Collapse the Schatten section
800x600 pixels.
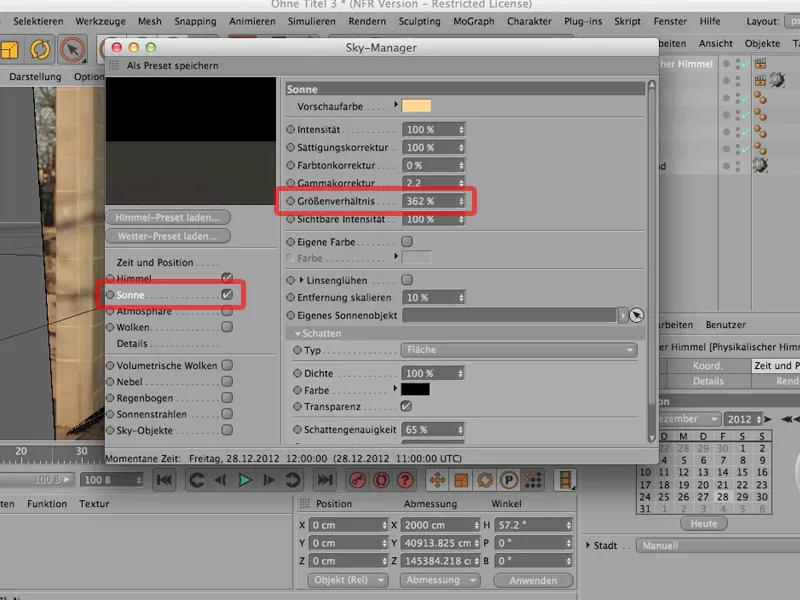(x=297, y=334)
